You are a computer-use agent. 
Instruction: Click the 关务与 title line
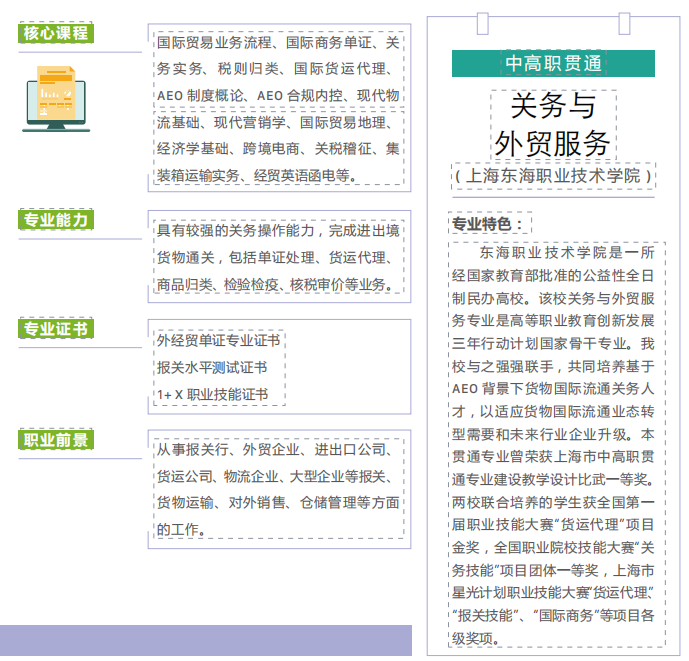[553, 105]
